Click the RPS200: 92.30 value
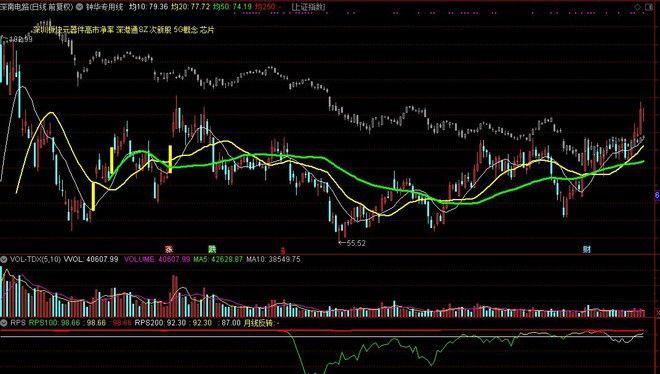Image resolution: width=660 pixels, height=374 pixels. (160, 323)
